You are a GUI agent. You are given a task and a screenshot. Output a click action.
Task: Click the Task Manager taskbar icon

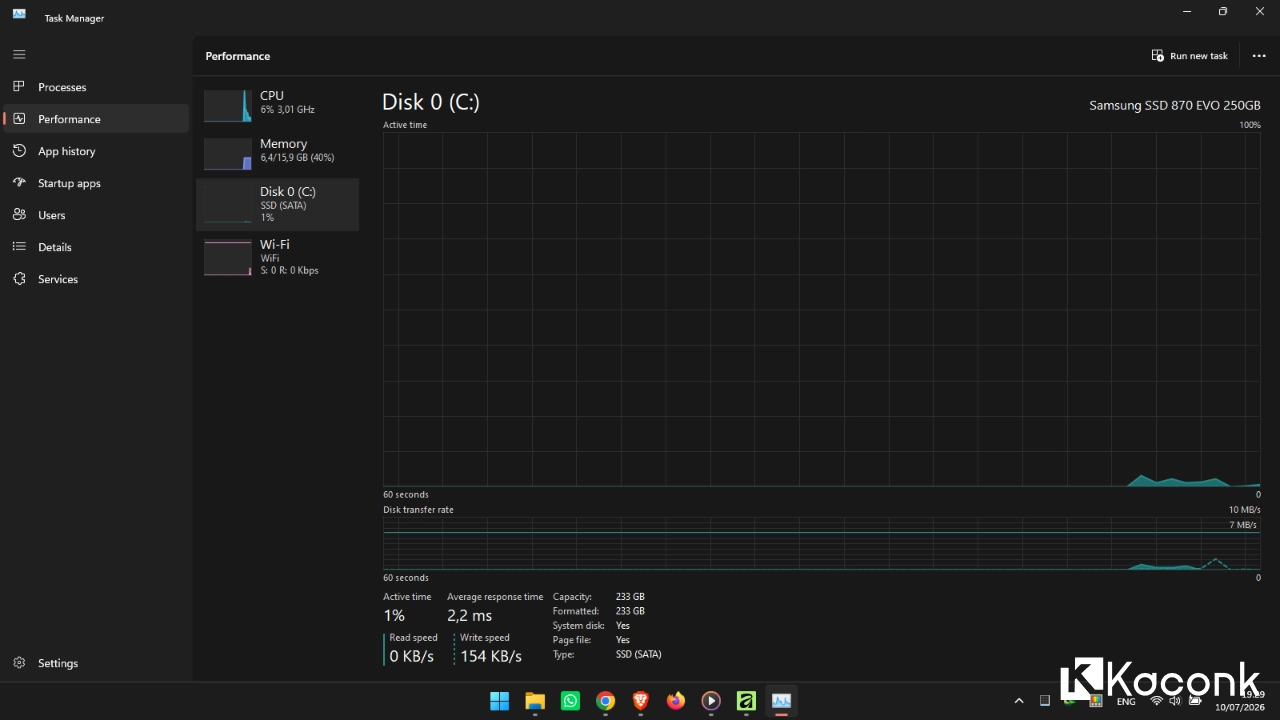point(781,701)
